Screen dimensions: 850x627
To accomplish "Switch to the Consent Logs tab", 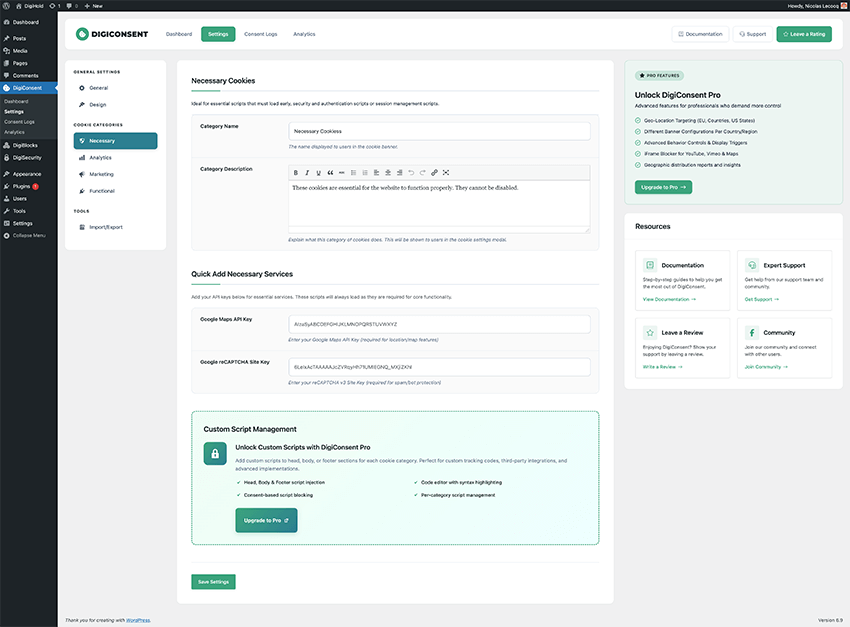I will coord(261,34).
